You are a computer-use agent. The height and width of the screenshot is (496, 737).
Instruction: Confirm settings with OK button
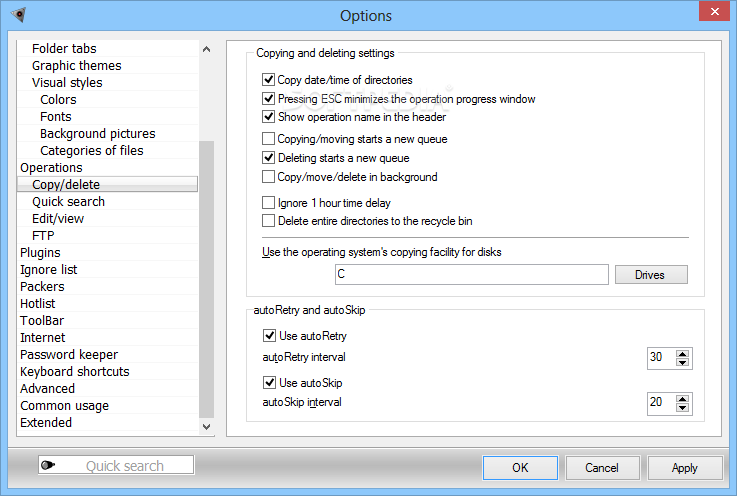tap(520, 468)
